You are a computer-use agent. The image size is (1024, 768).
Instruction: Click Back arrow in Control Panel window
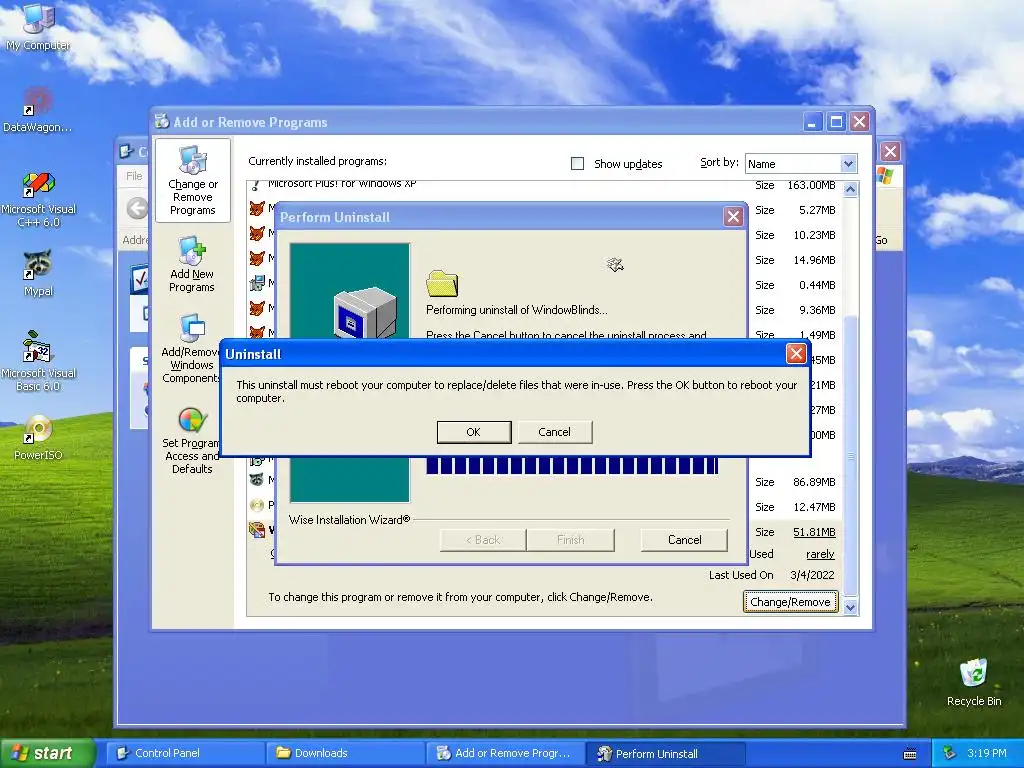coord(136,208)
